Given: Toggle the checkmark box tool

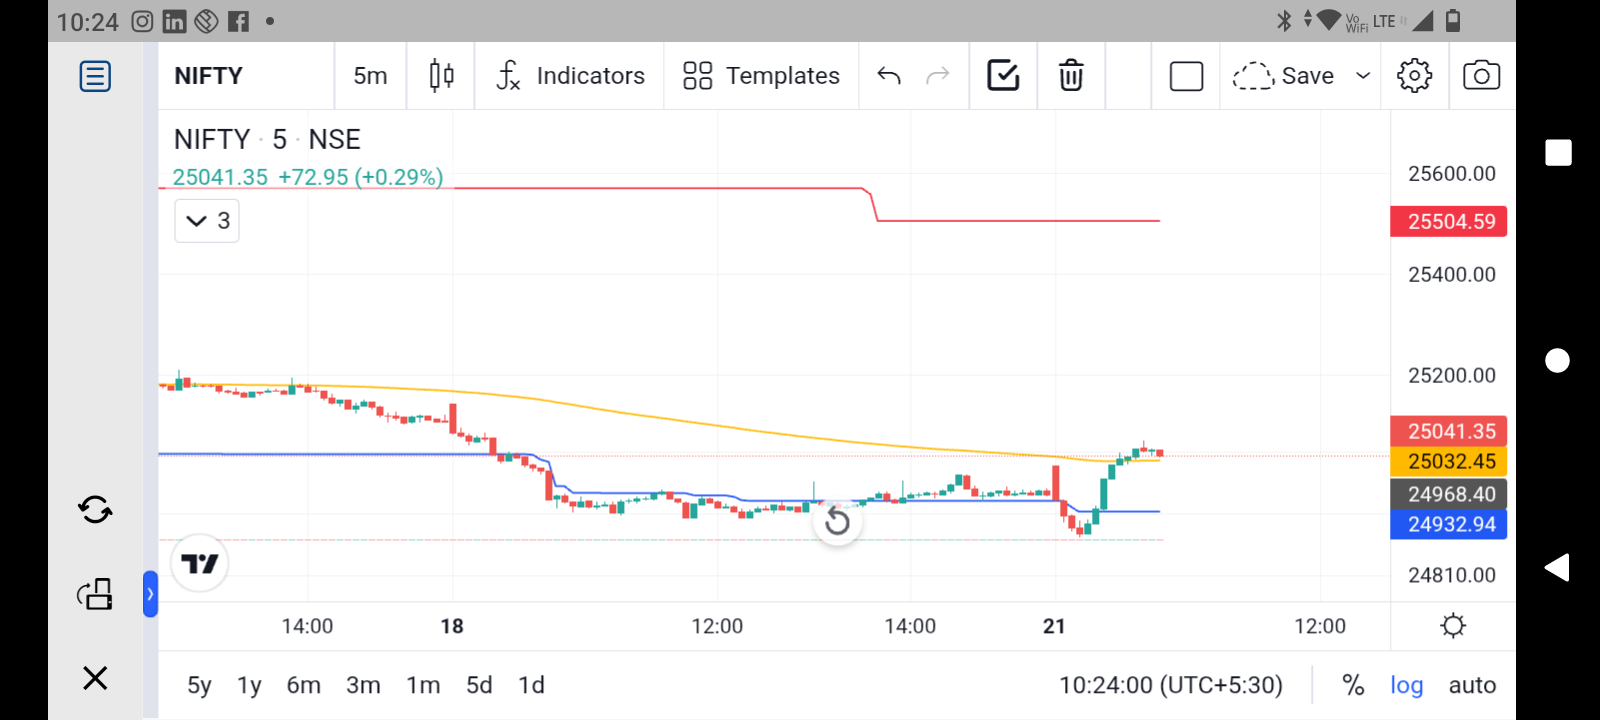Looking at the screenshot, I should tap(1003, 75).
